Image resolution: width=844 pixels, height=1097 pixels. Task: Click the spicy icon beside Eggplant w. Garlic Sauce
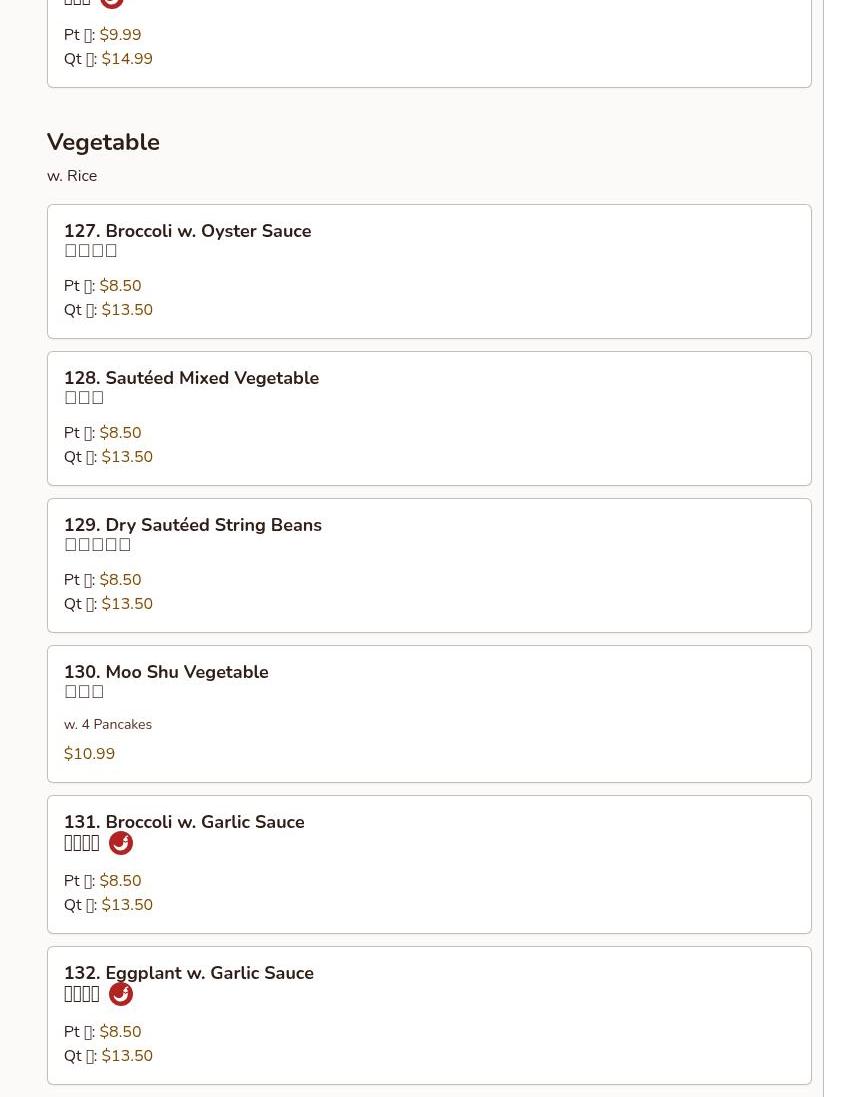120,994
